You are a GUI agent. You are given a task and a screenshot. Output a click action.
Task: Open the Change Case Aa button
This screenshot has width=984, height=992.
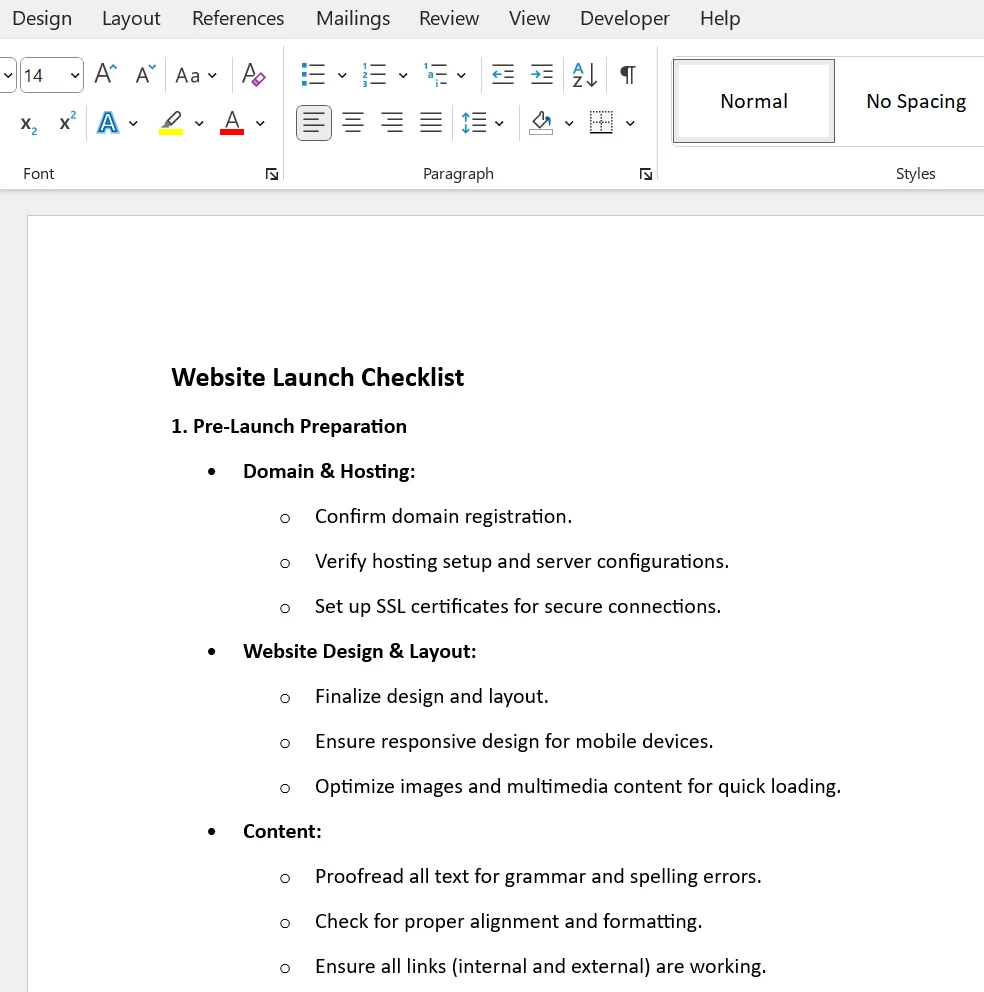click(x=188, y=75)
